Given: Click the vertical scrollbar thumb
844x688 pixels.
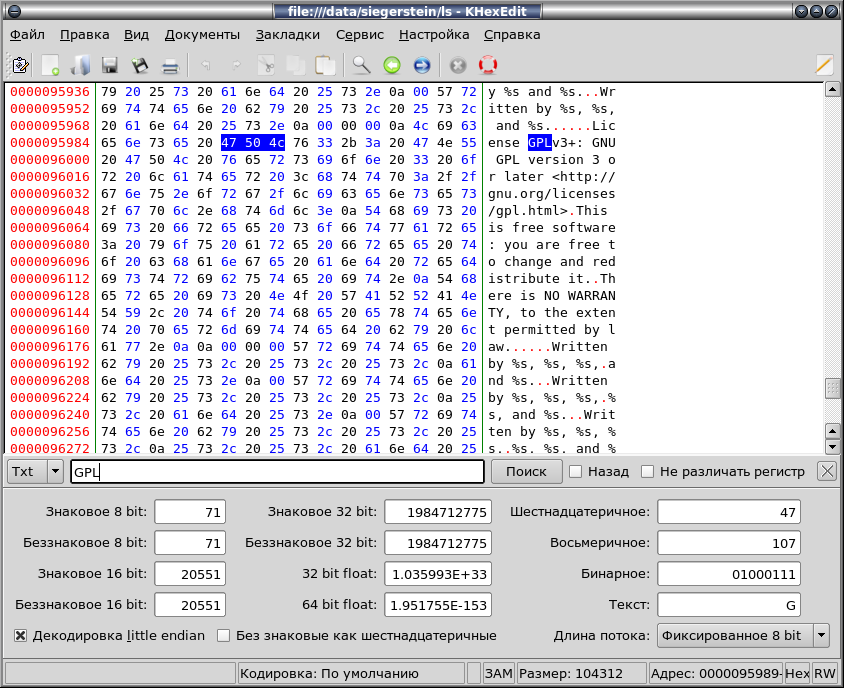Looking at the screenshot, I should click(832, 388).
